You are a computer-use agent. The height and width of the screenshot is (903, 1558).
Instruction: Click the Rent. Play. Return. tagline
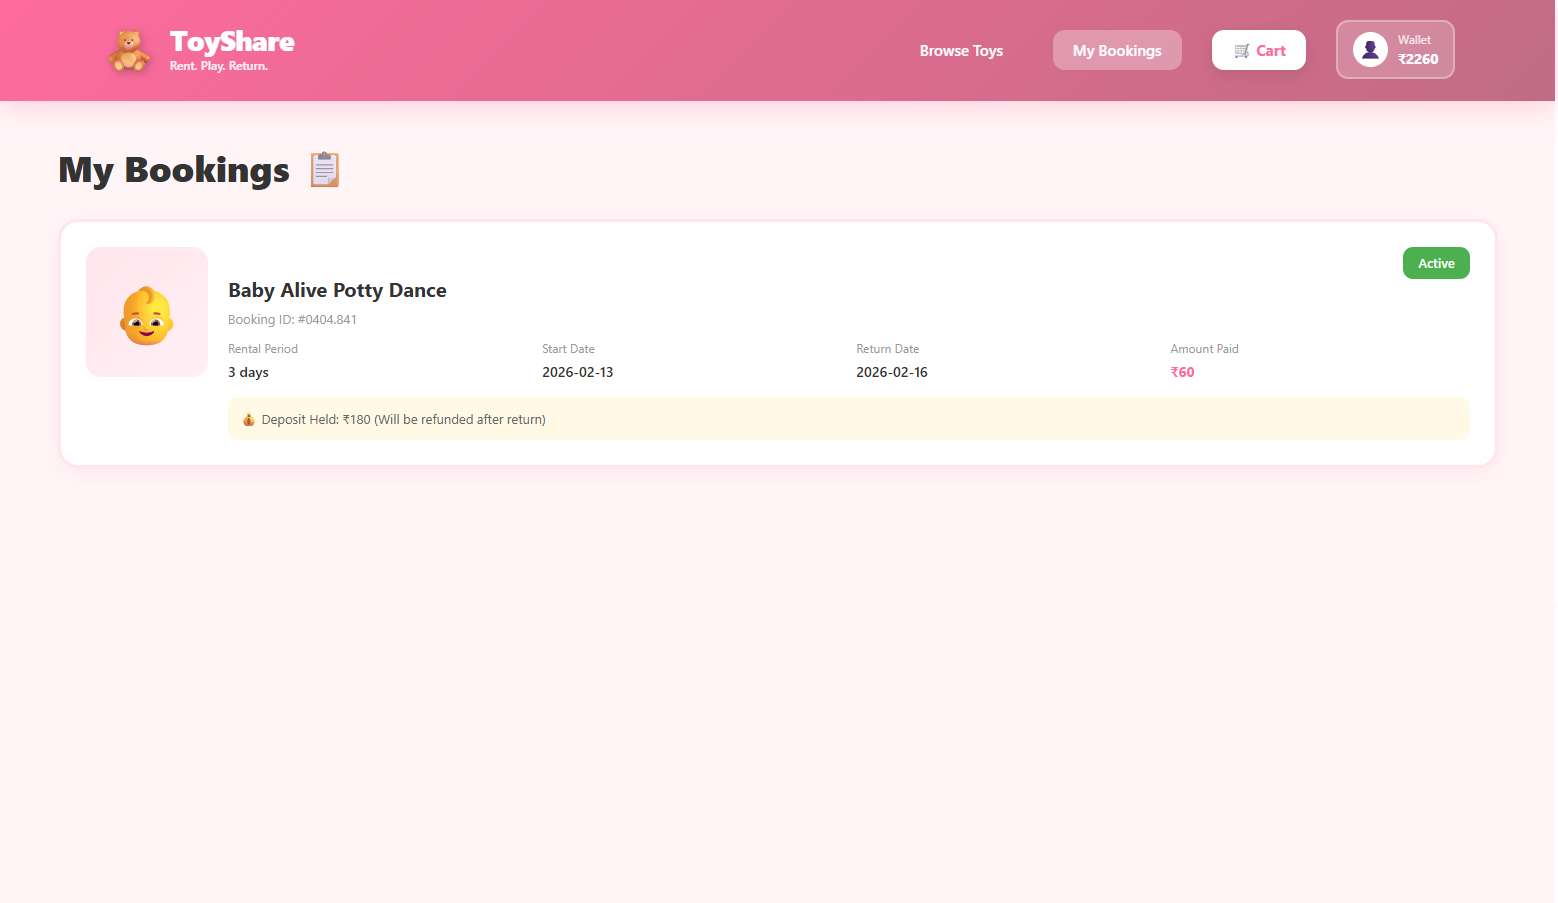(218, 67)
